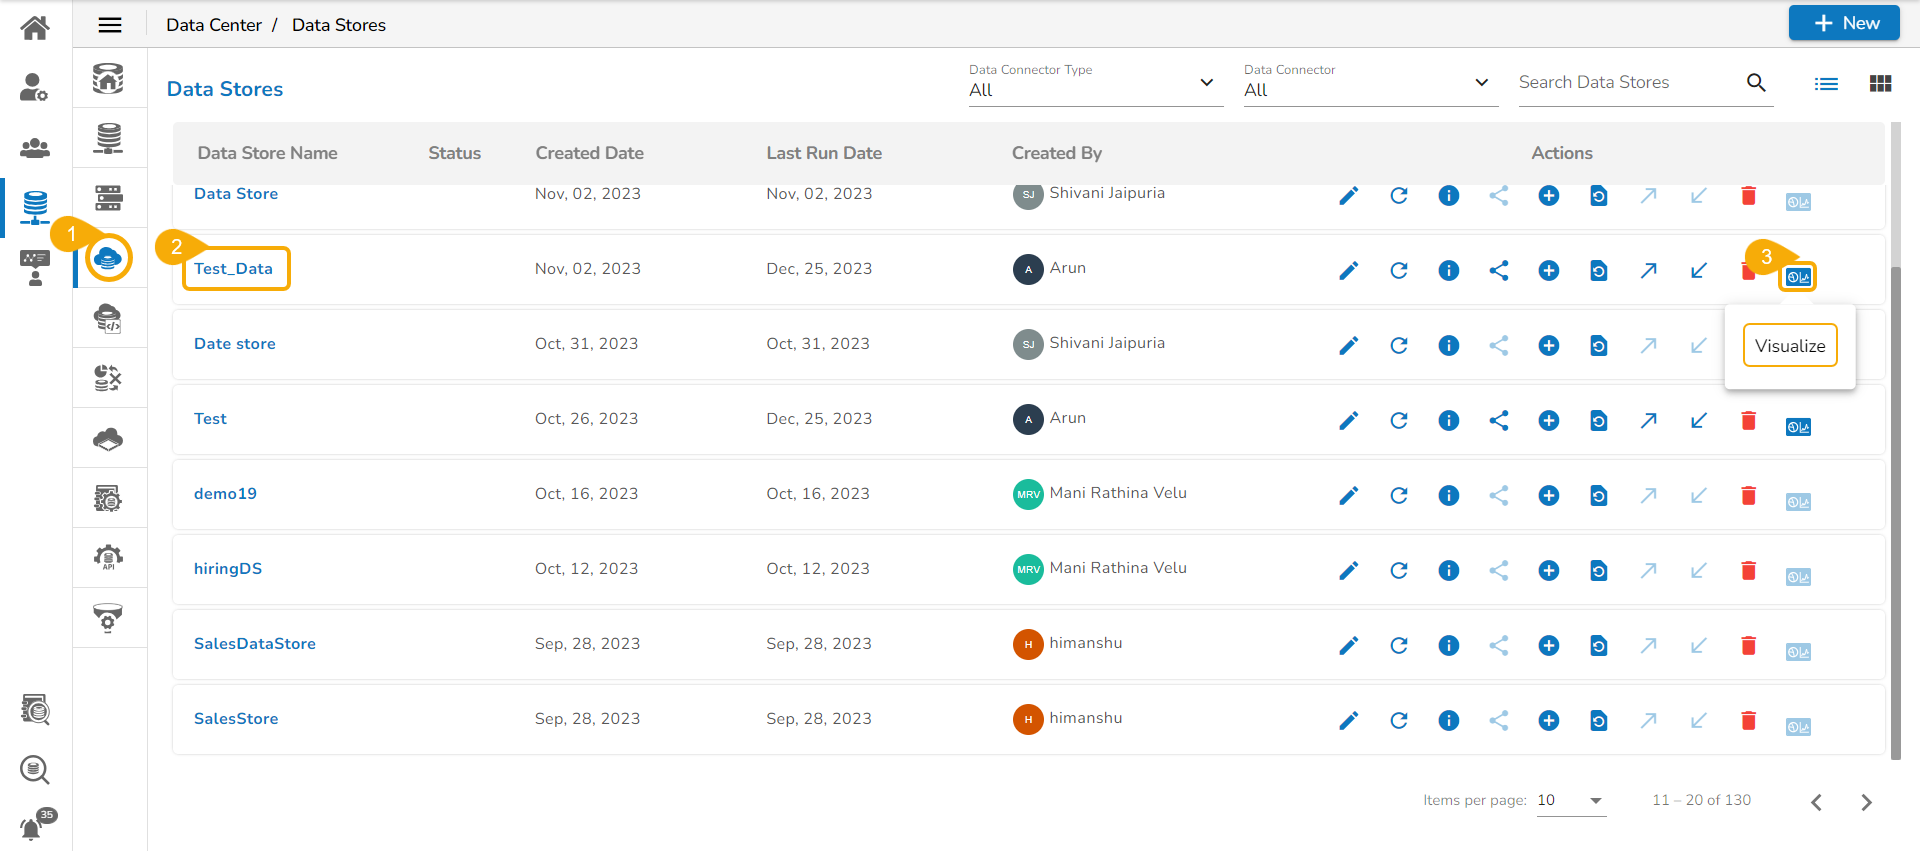Delete the SalesStore data store
Viewport: 1920px width, 851px height.
click(x=1748, y=721)
